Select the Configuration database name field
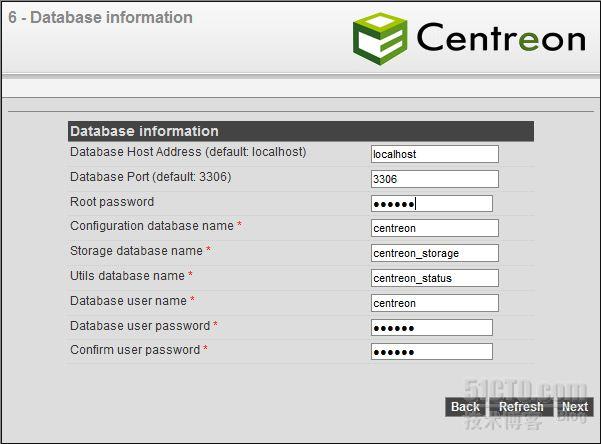The height and width of the screenshot is (444, 601). [x=434, y=228]
